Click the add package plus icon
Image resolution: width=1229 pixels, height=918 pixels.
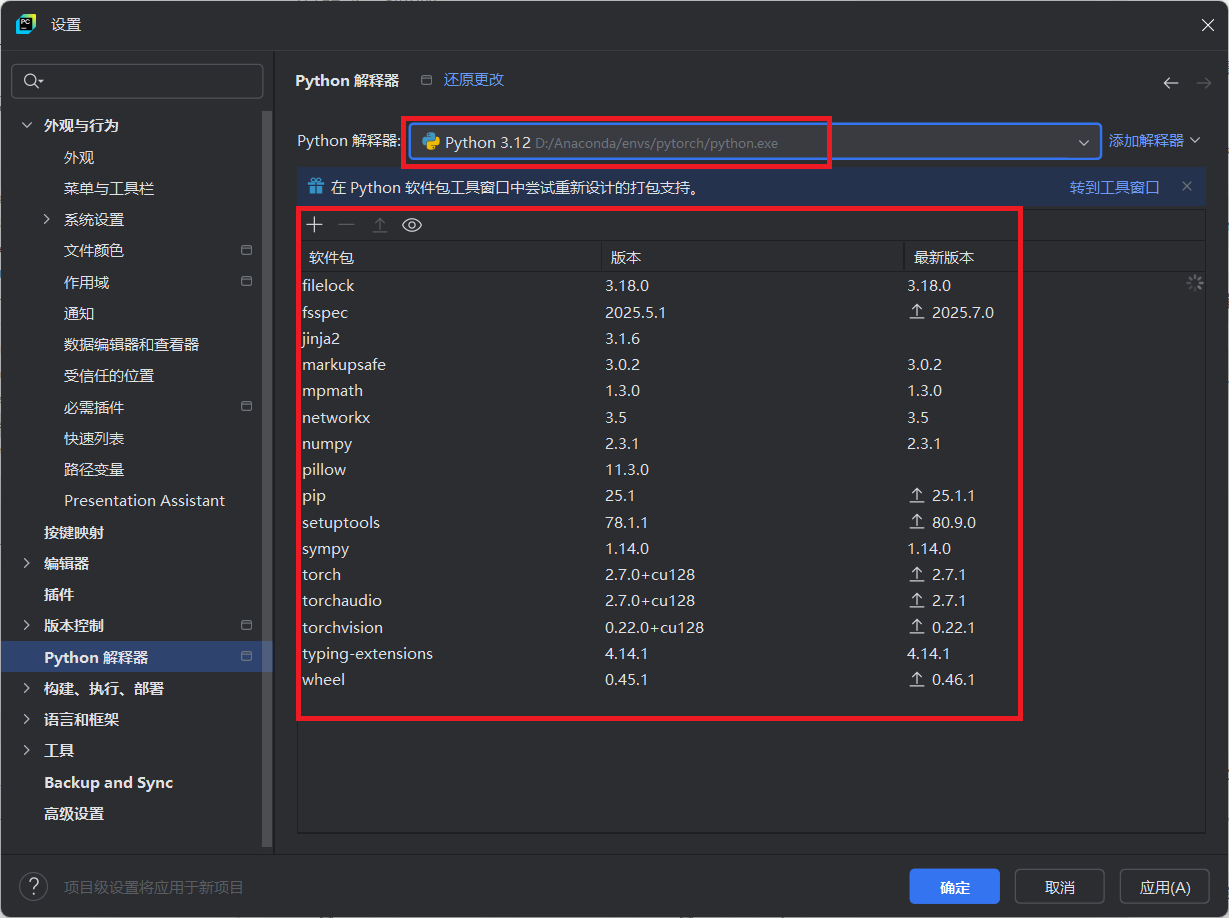click(x=314, y=225)
